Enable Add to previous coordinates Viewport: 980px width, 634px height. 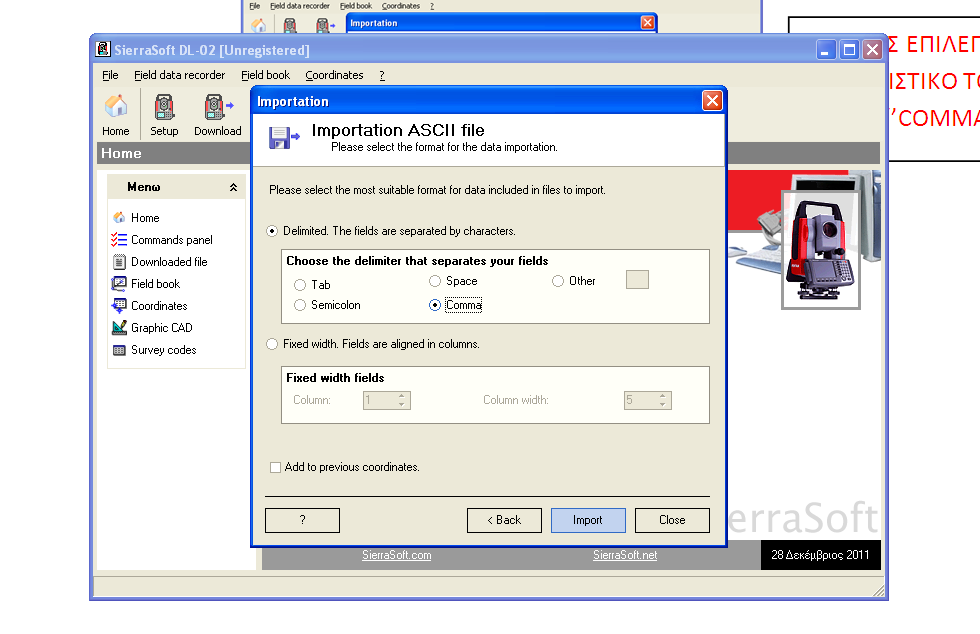275,468
